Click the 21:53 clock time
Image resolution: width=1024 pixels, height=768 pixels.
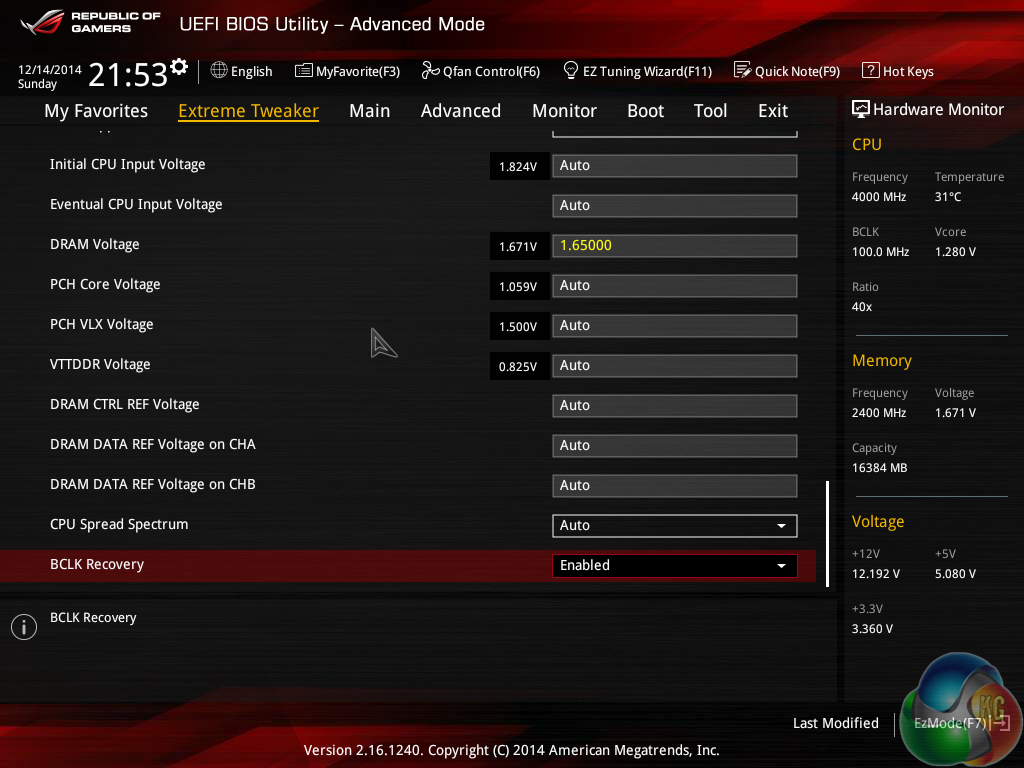point(128,75)
